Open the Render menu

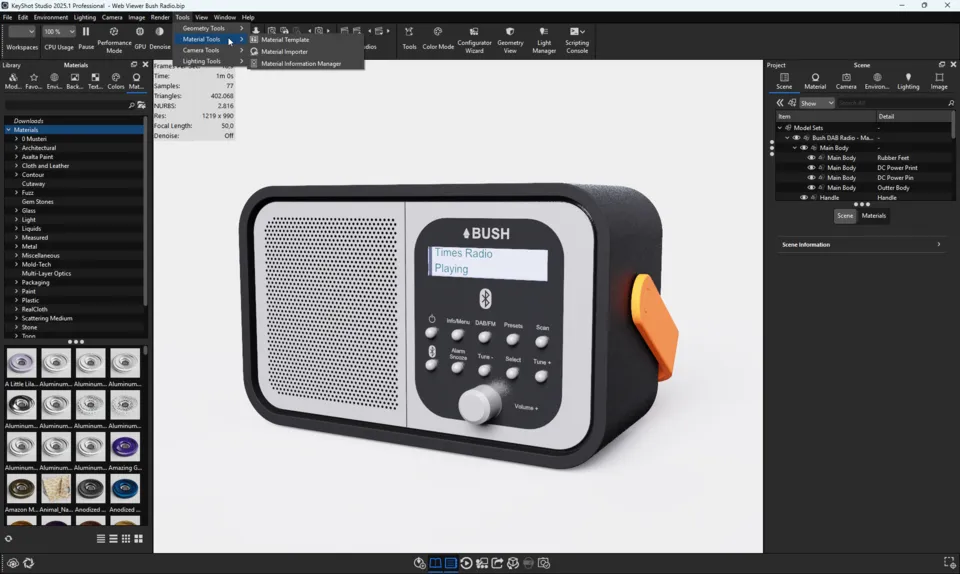pos(160,17)
